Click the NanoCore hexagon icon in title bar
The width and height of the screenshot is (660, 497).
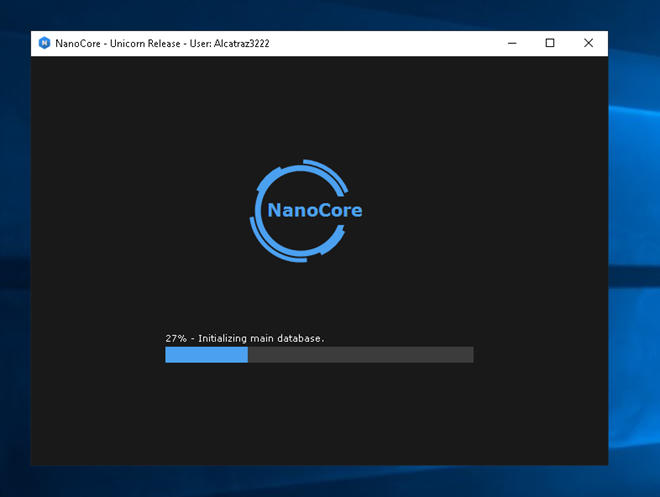click(44, 43)
